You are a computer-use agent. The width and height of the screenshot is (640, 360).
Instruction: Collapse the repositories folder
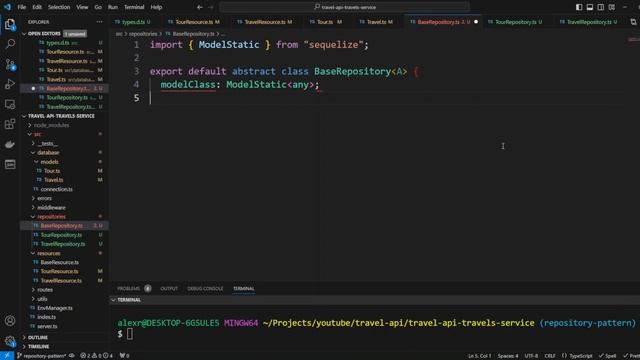(x=51, y=217)
